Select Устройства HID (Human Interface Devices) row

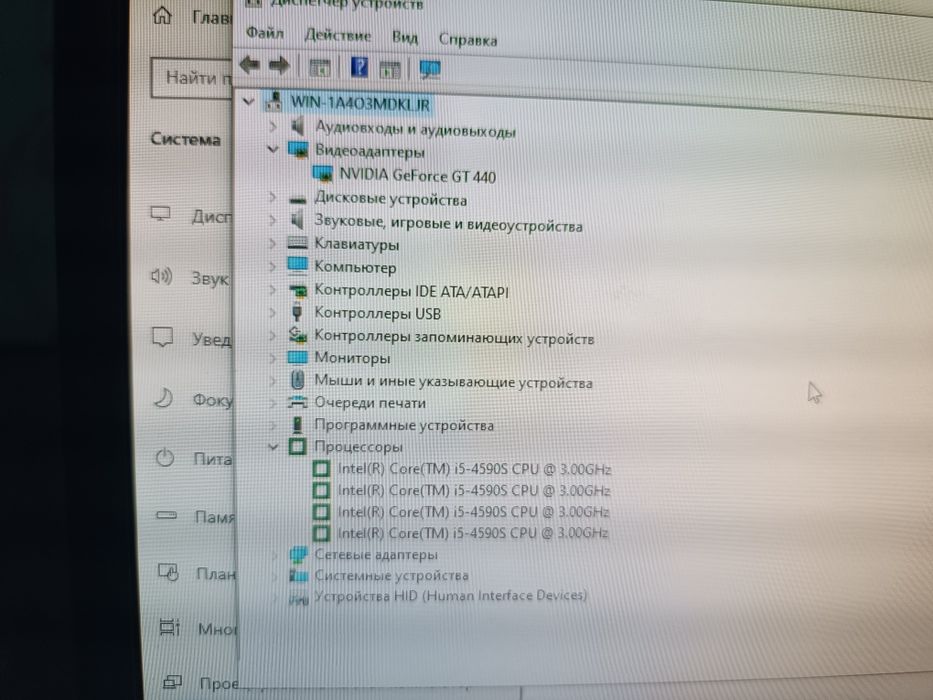point(450,596)
